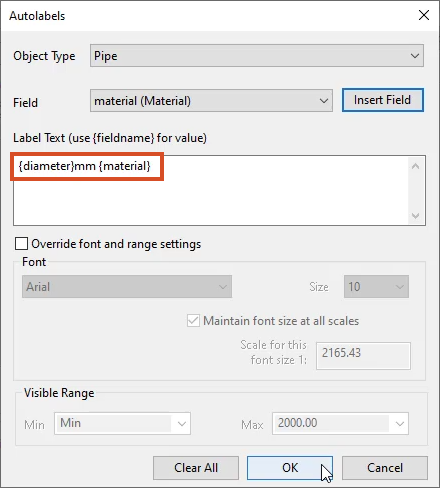Close the Autolabels dialog with X

coord(424,15)
